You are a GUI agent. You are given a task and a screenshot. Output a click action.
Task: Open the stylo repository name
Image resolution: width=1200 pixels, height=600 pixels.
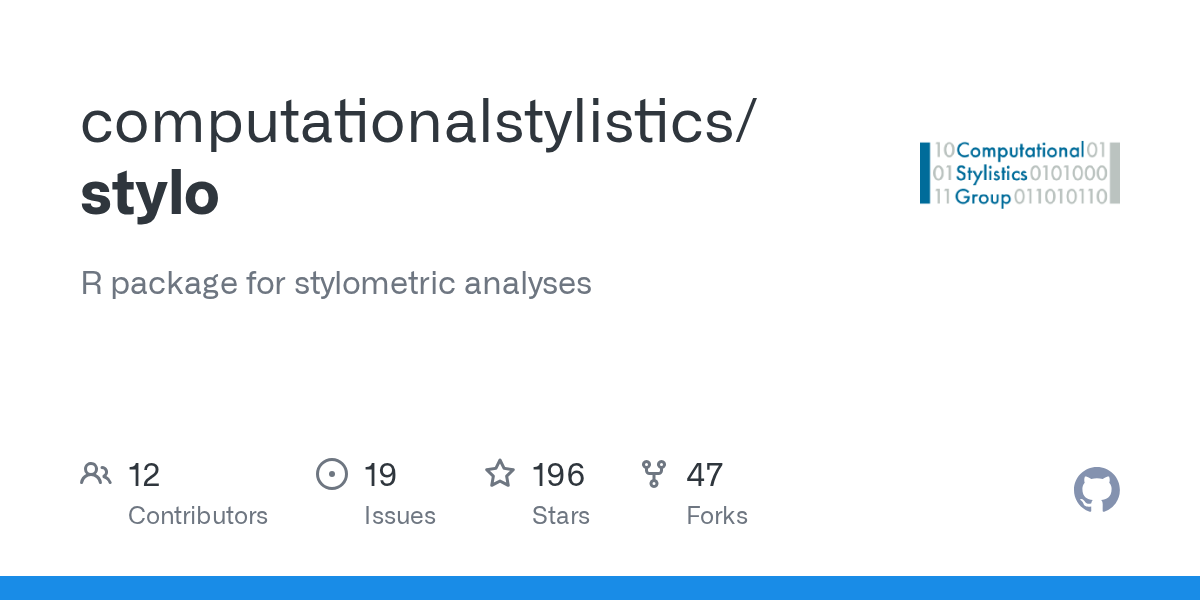tap(150, 194)
